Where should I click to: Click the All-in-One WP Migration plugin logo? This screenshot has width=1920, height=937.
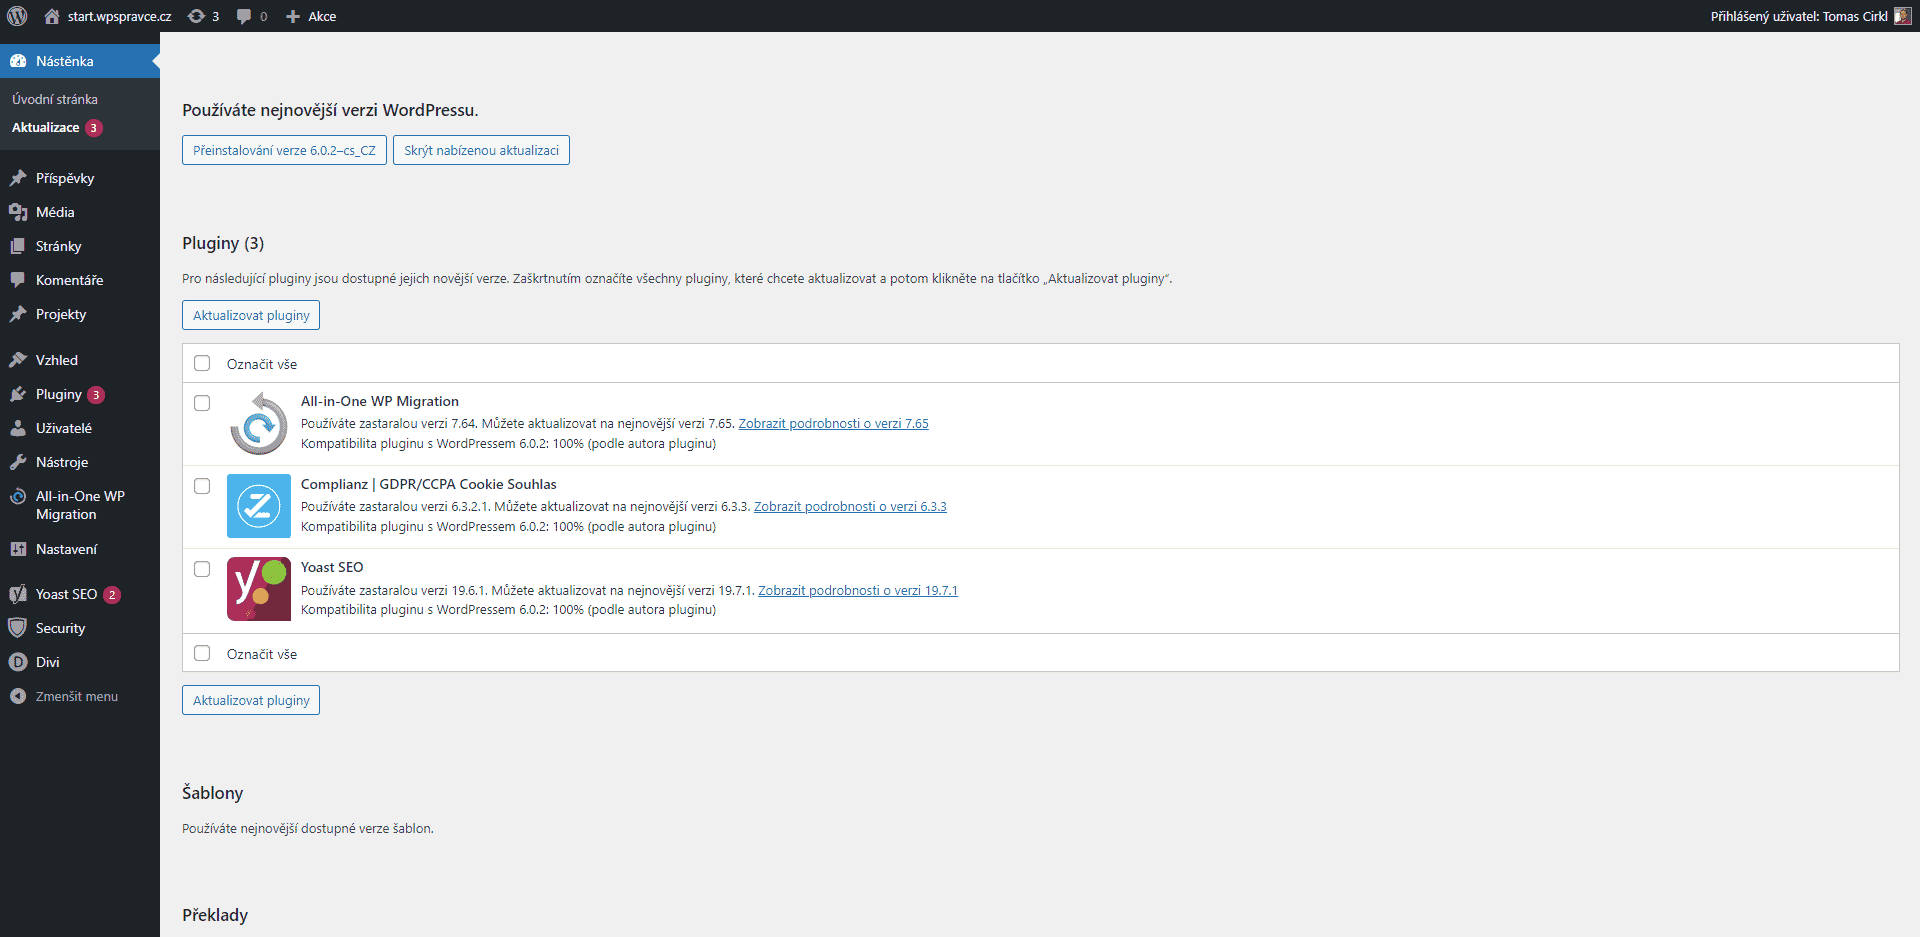tap(259, 423)
